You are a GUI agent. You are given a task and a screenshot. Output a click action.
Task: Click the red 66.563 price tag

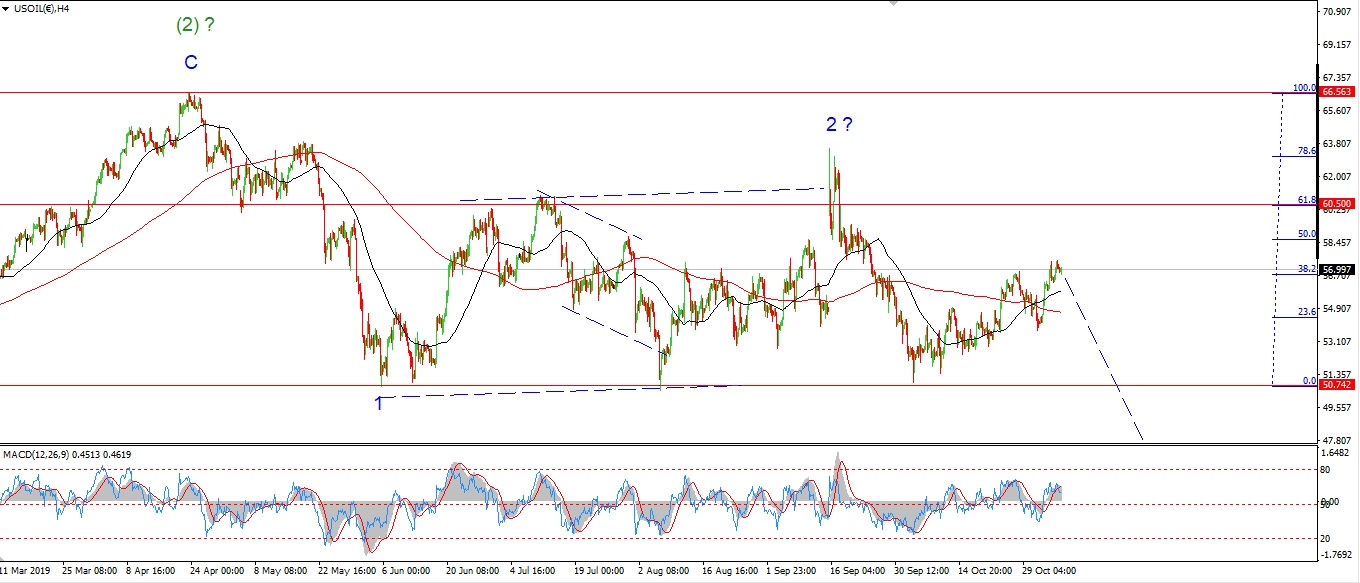tap(1338, 92)
